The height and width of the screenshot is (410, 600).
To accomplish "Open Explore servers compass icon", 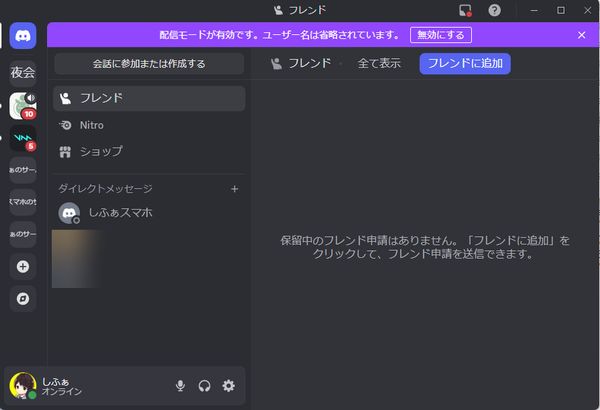I will [23, 299].
